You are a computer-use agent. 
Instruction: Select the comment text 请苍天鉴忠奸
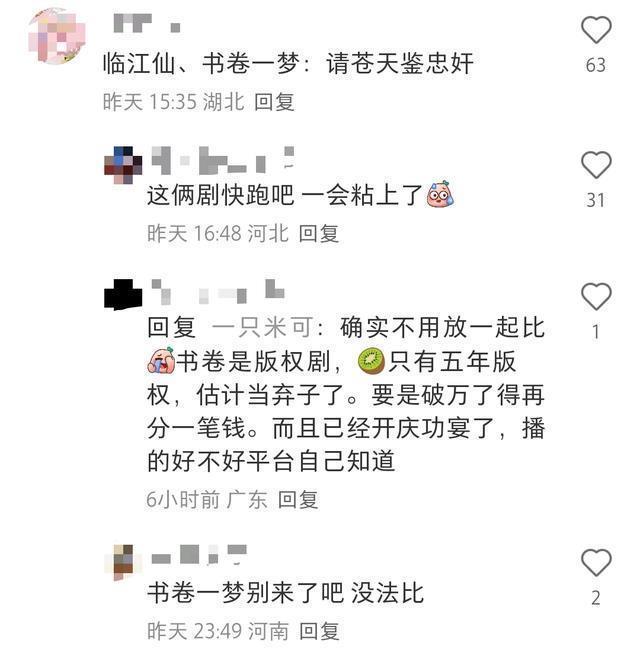pyautogui.click(x=400, y=64)
